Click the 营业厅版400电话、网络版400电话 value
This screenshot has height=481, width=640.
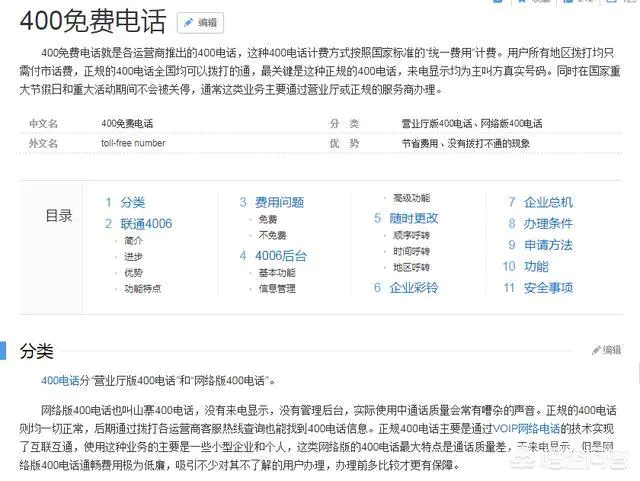click(x=472, y=123)
